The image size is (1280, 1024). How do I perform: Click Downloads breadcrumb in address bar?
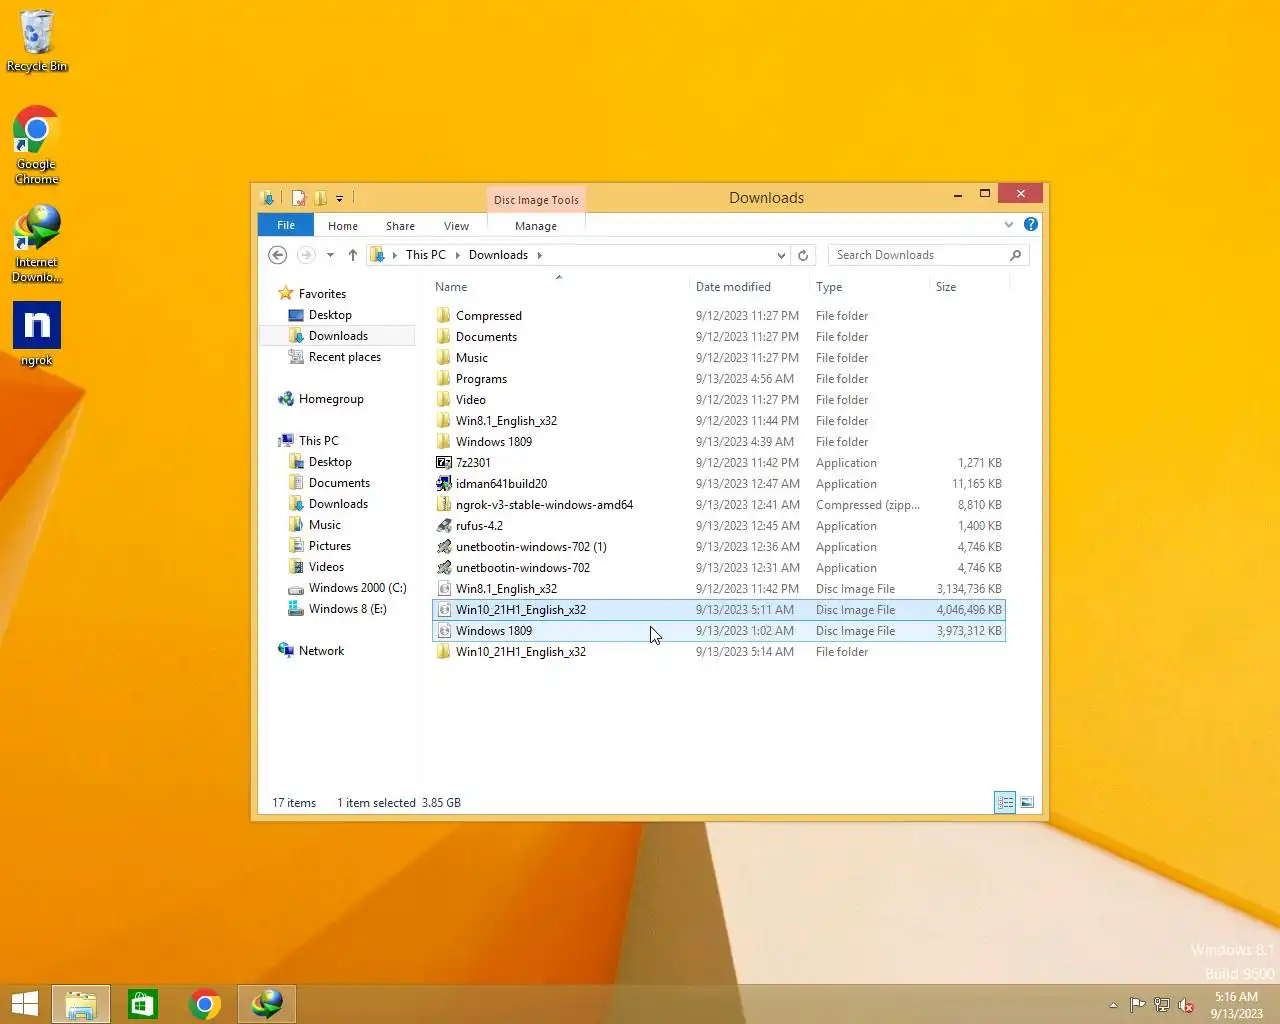point(498,255)
